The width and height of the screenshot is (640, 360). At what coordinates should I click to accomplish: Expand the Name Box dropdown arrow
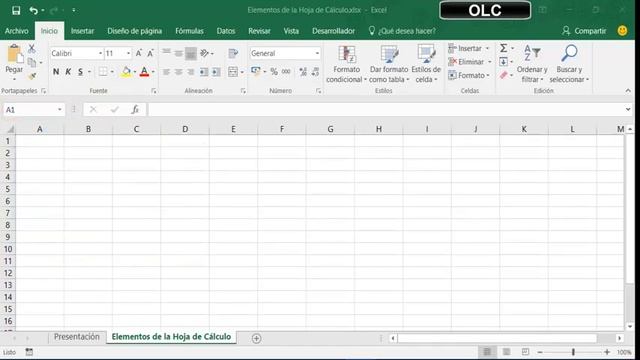point(60,109)
